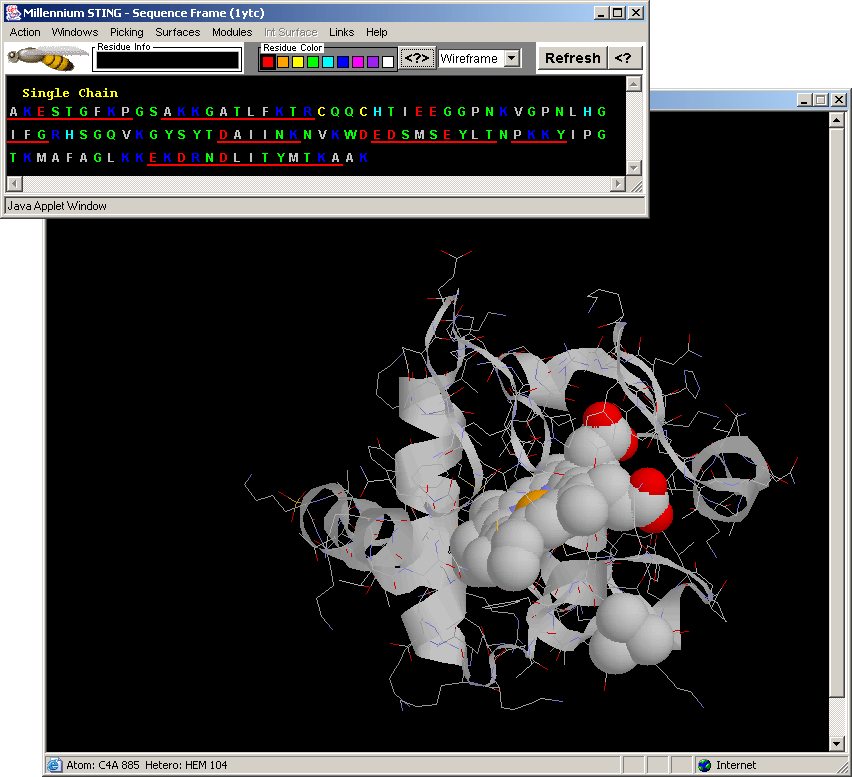The height and width of the screenshot is (777, 852).
Task: Choose the yellow residue color swatch
Action: (298, 62)
